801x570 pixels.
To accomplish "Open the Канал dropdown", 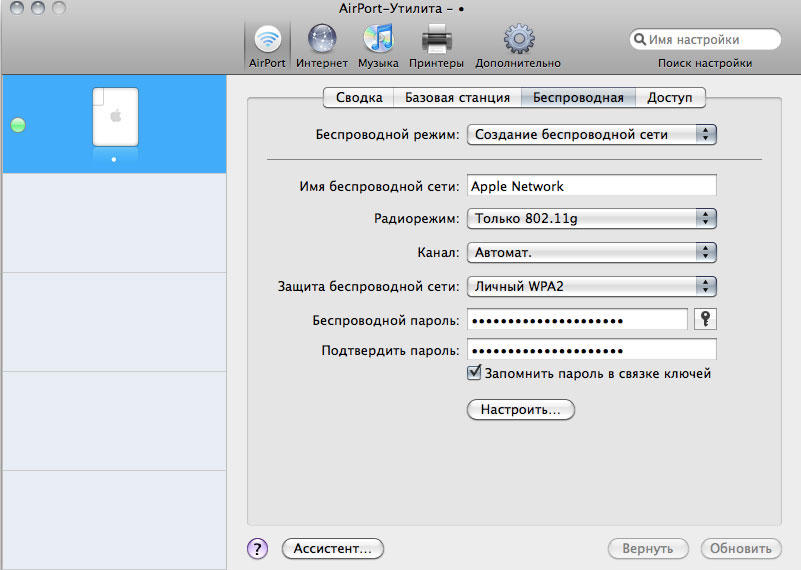I will pyautogui.click(x=592, y=252).
